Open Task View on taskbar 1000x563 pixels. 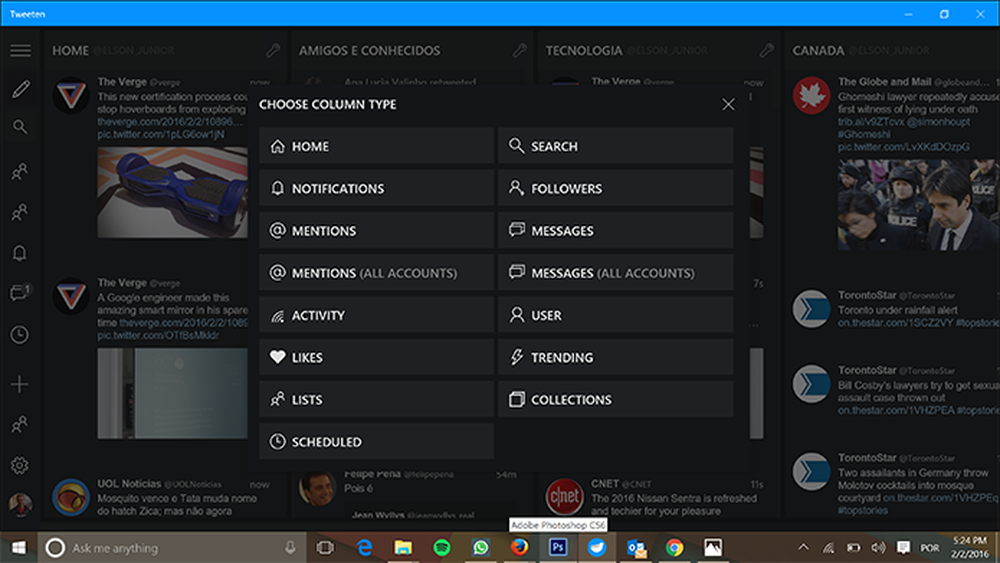[x=325, y=548]
